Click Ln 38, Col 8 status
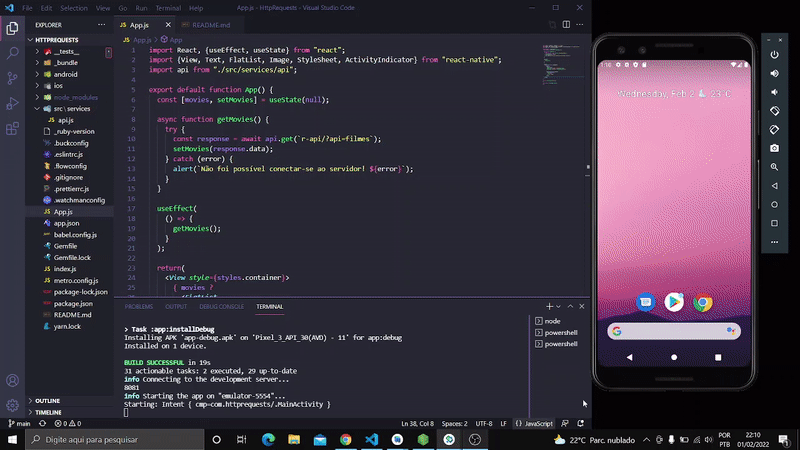Image resolution: width=800 pixels, height=450 pixels. pos(417,423)
